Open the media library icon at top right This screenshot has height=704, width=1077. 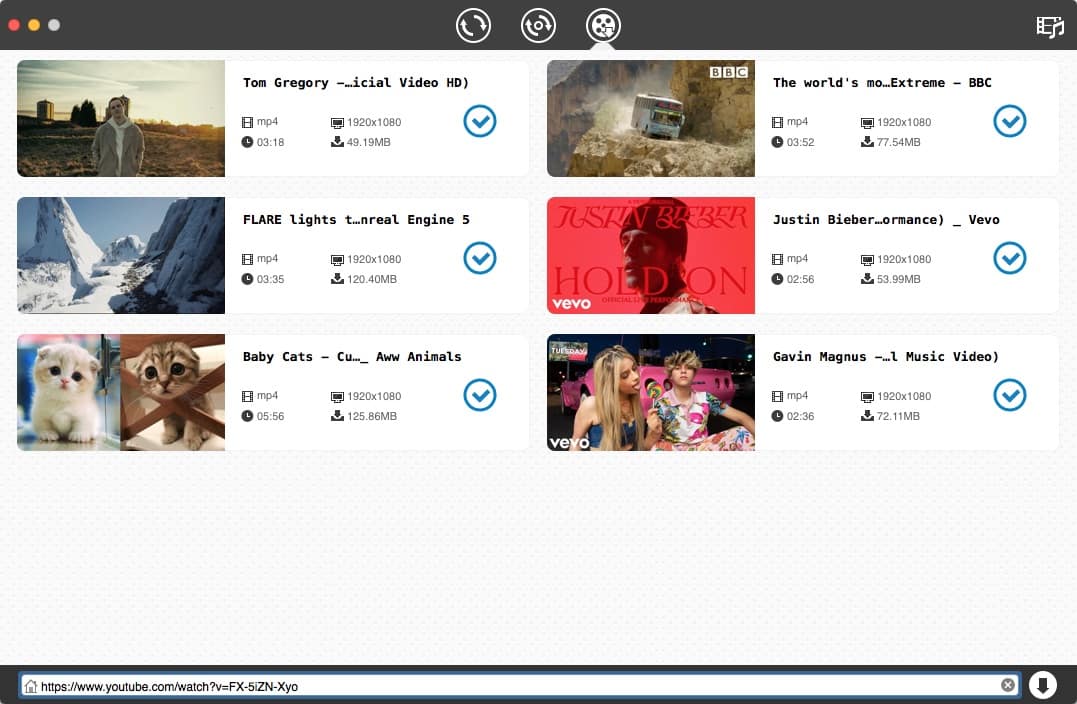click(1050, 27)
